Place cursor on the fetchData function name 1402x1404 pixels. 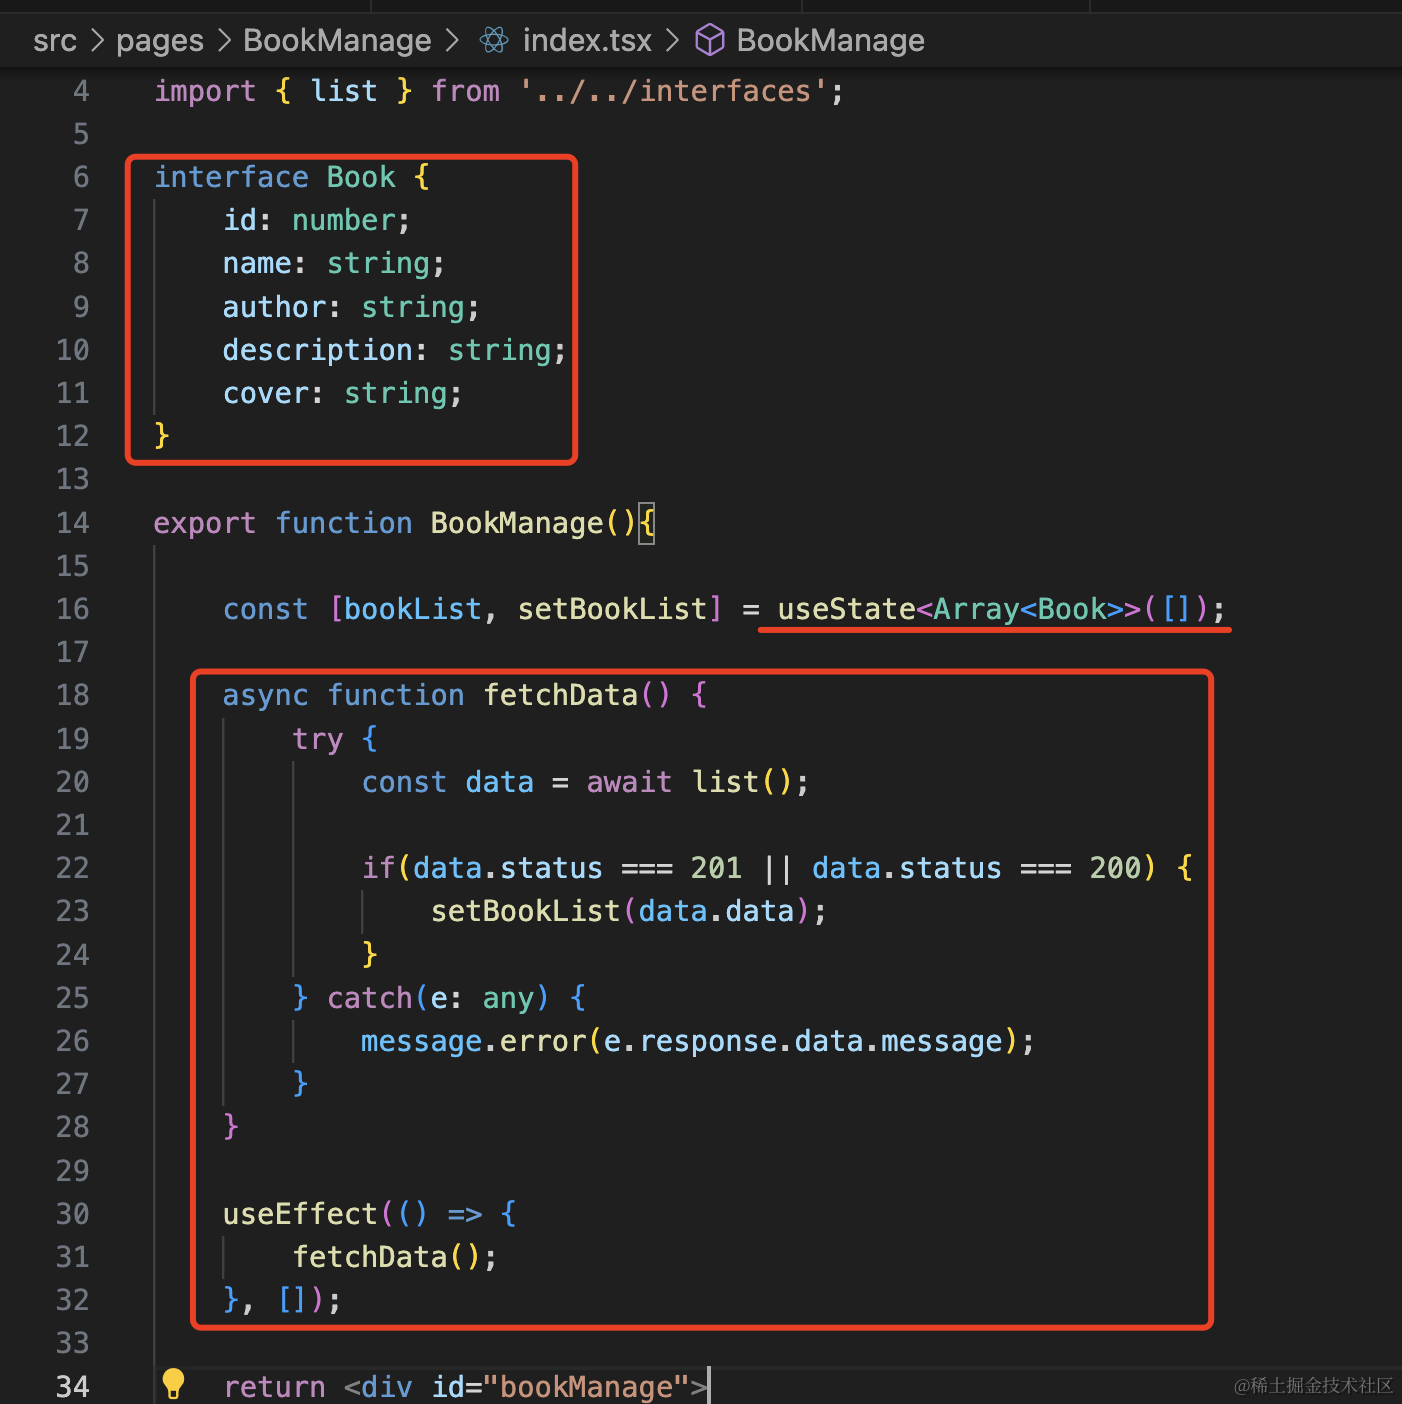coord(560,695)
